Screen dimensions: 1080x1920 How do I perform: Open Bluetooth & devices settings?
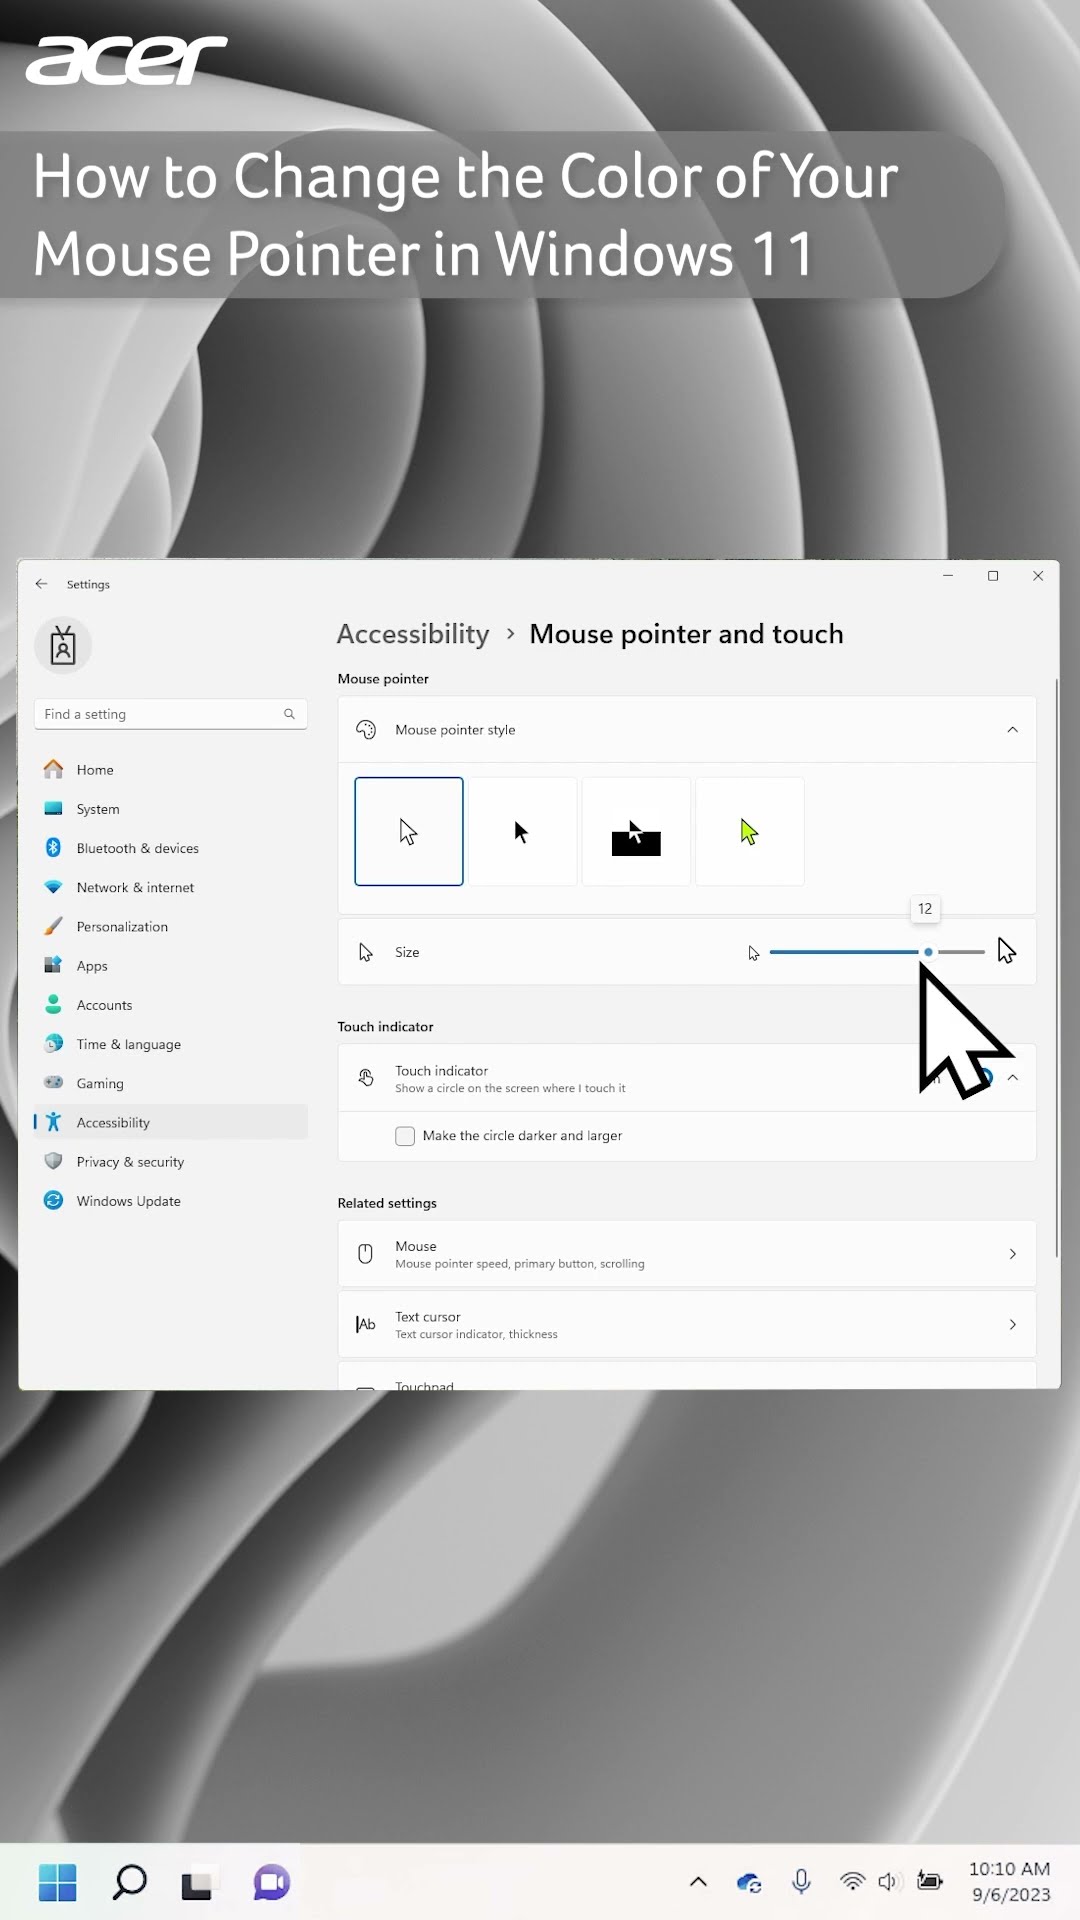tap(171, 848)
